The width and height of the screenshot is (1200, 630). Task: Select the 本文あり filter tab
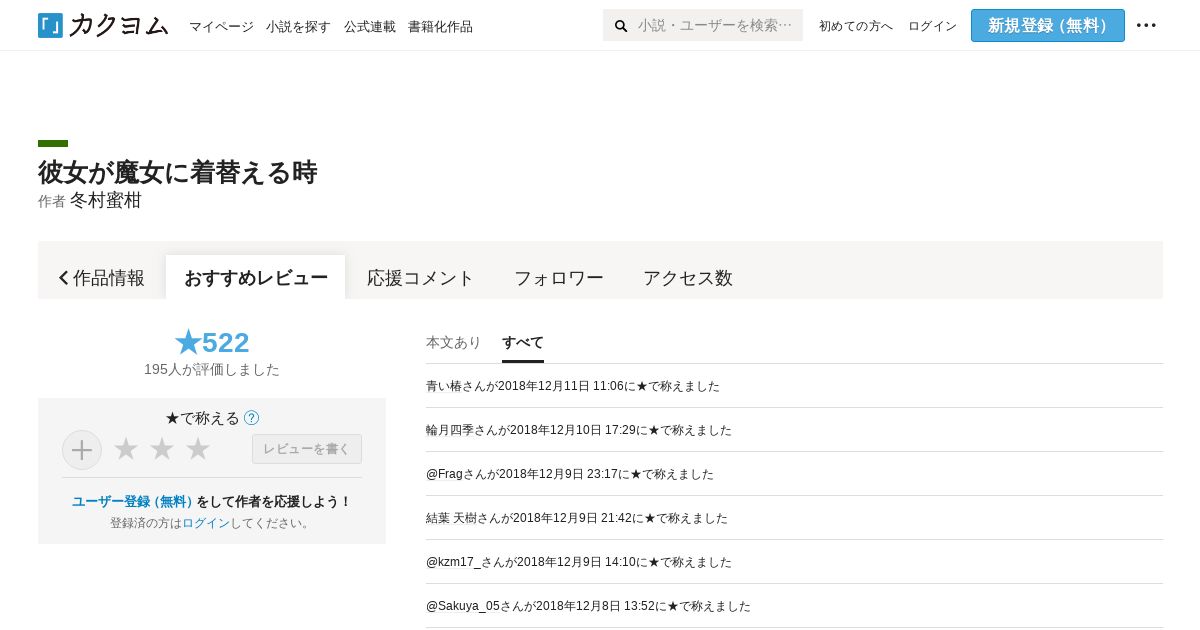[x=454, y=342]
